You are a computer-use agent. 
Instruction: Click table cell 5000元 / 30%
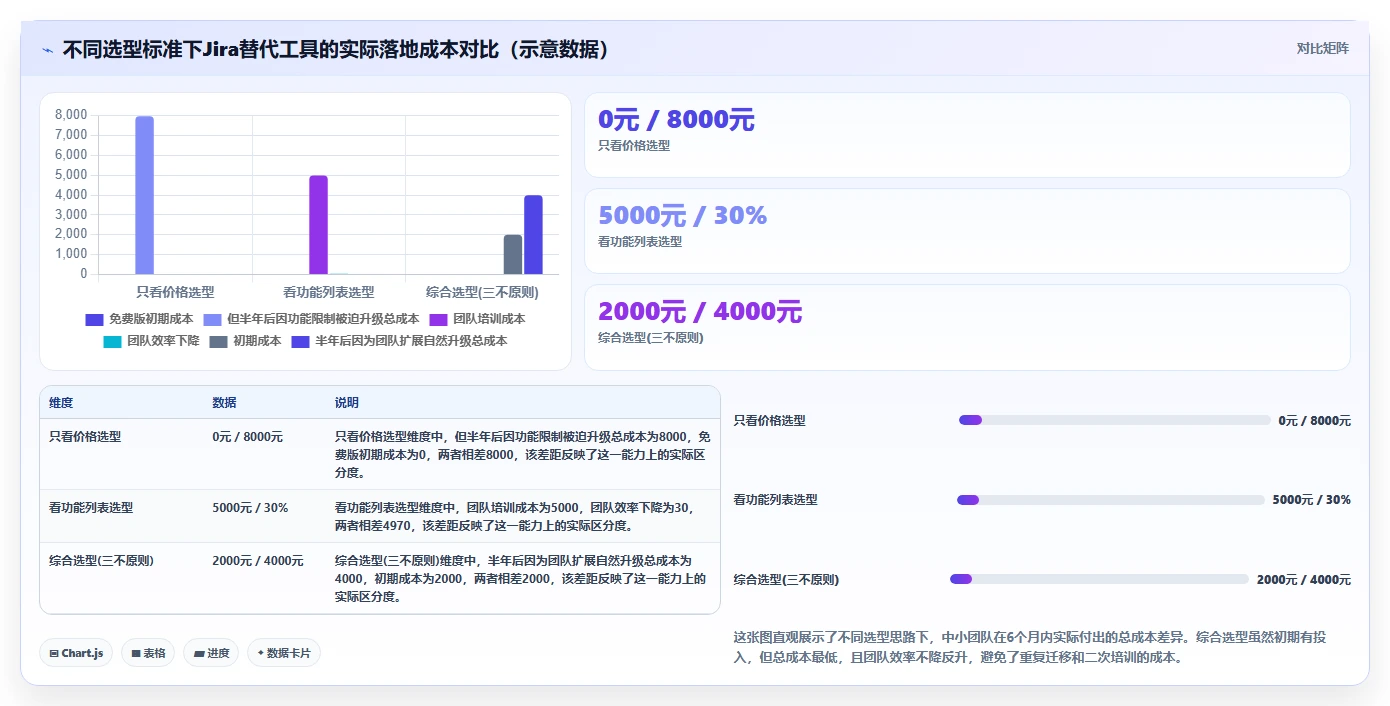tap(250, 508)
